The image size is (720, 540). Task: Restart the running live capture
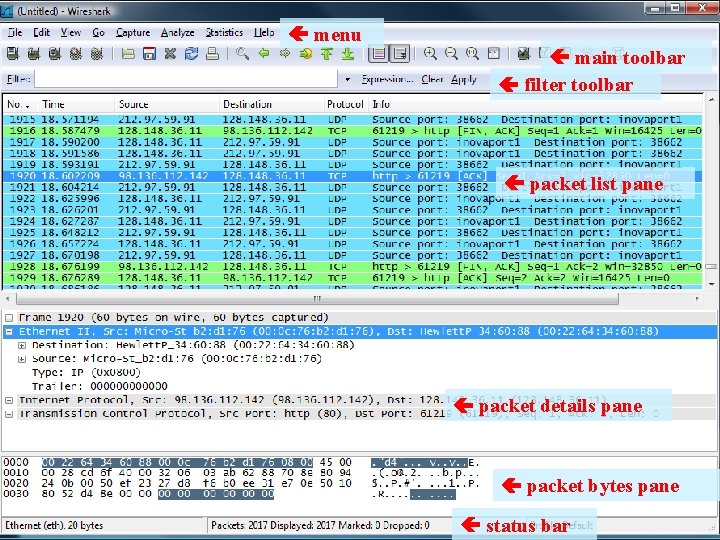tap(97, 54)
